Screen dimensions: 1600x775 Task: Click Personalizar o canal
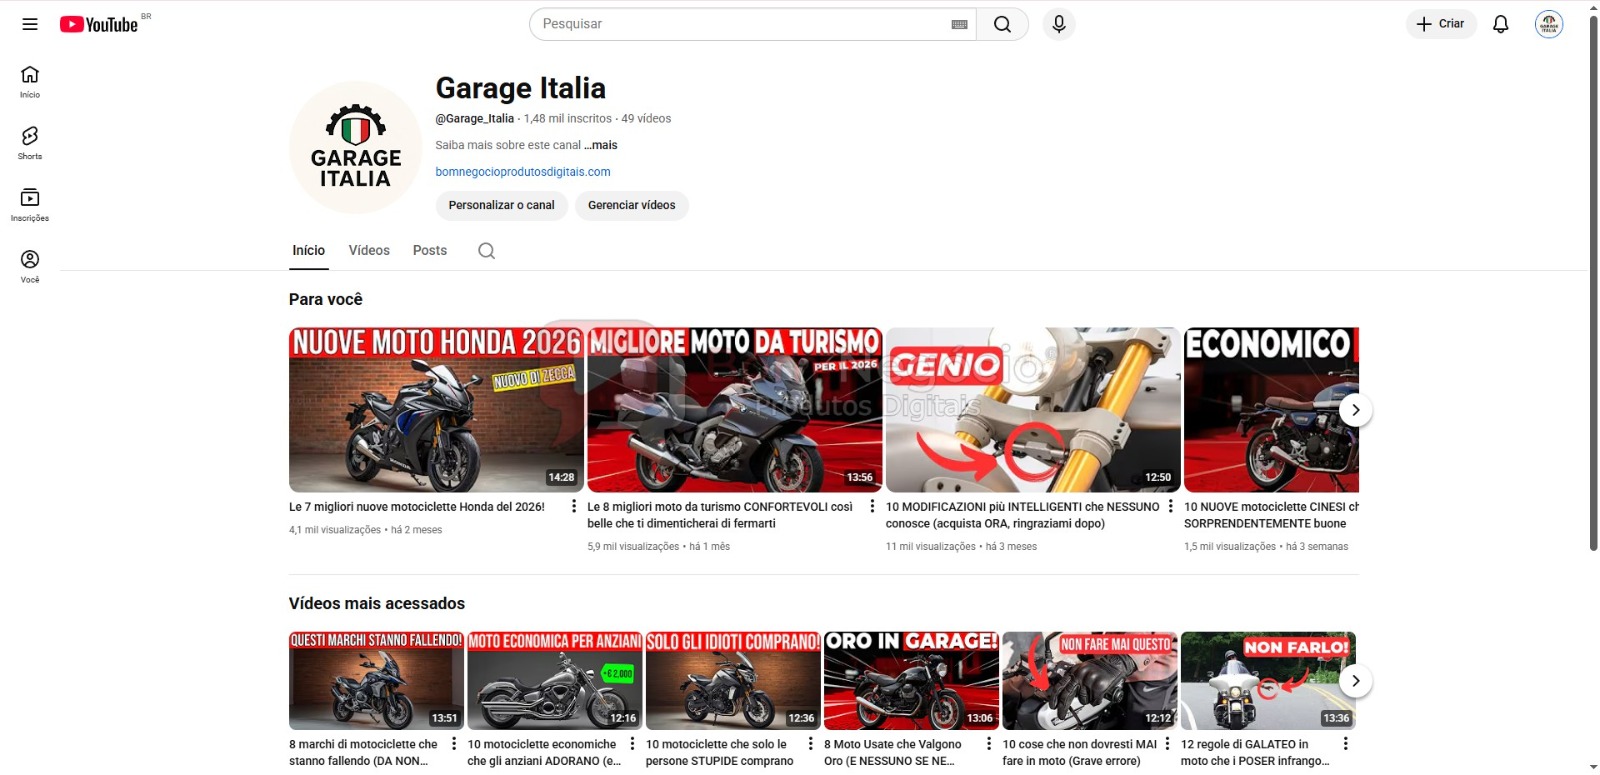pos(501,205)
